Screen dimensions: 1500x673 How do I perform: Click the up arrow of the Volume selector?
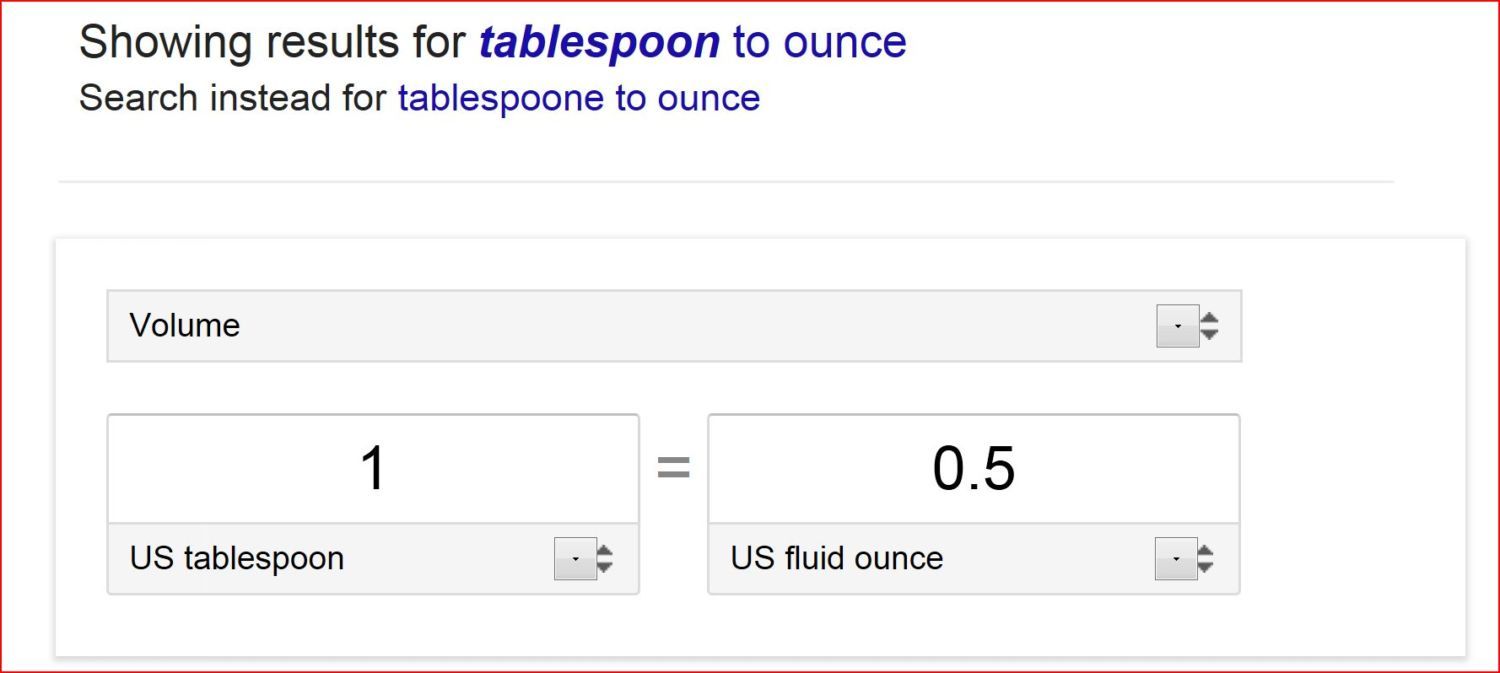[x=1209, y=318]
